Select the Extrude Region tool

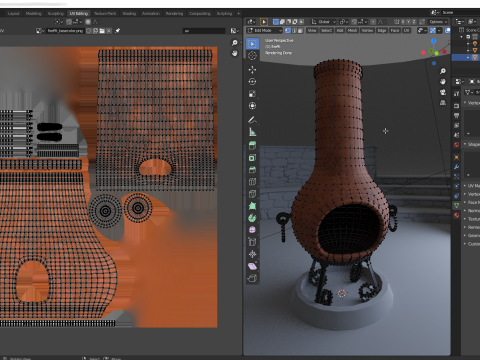pyautogui.click(x=252, y=146)
